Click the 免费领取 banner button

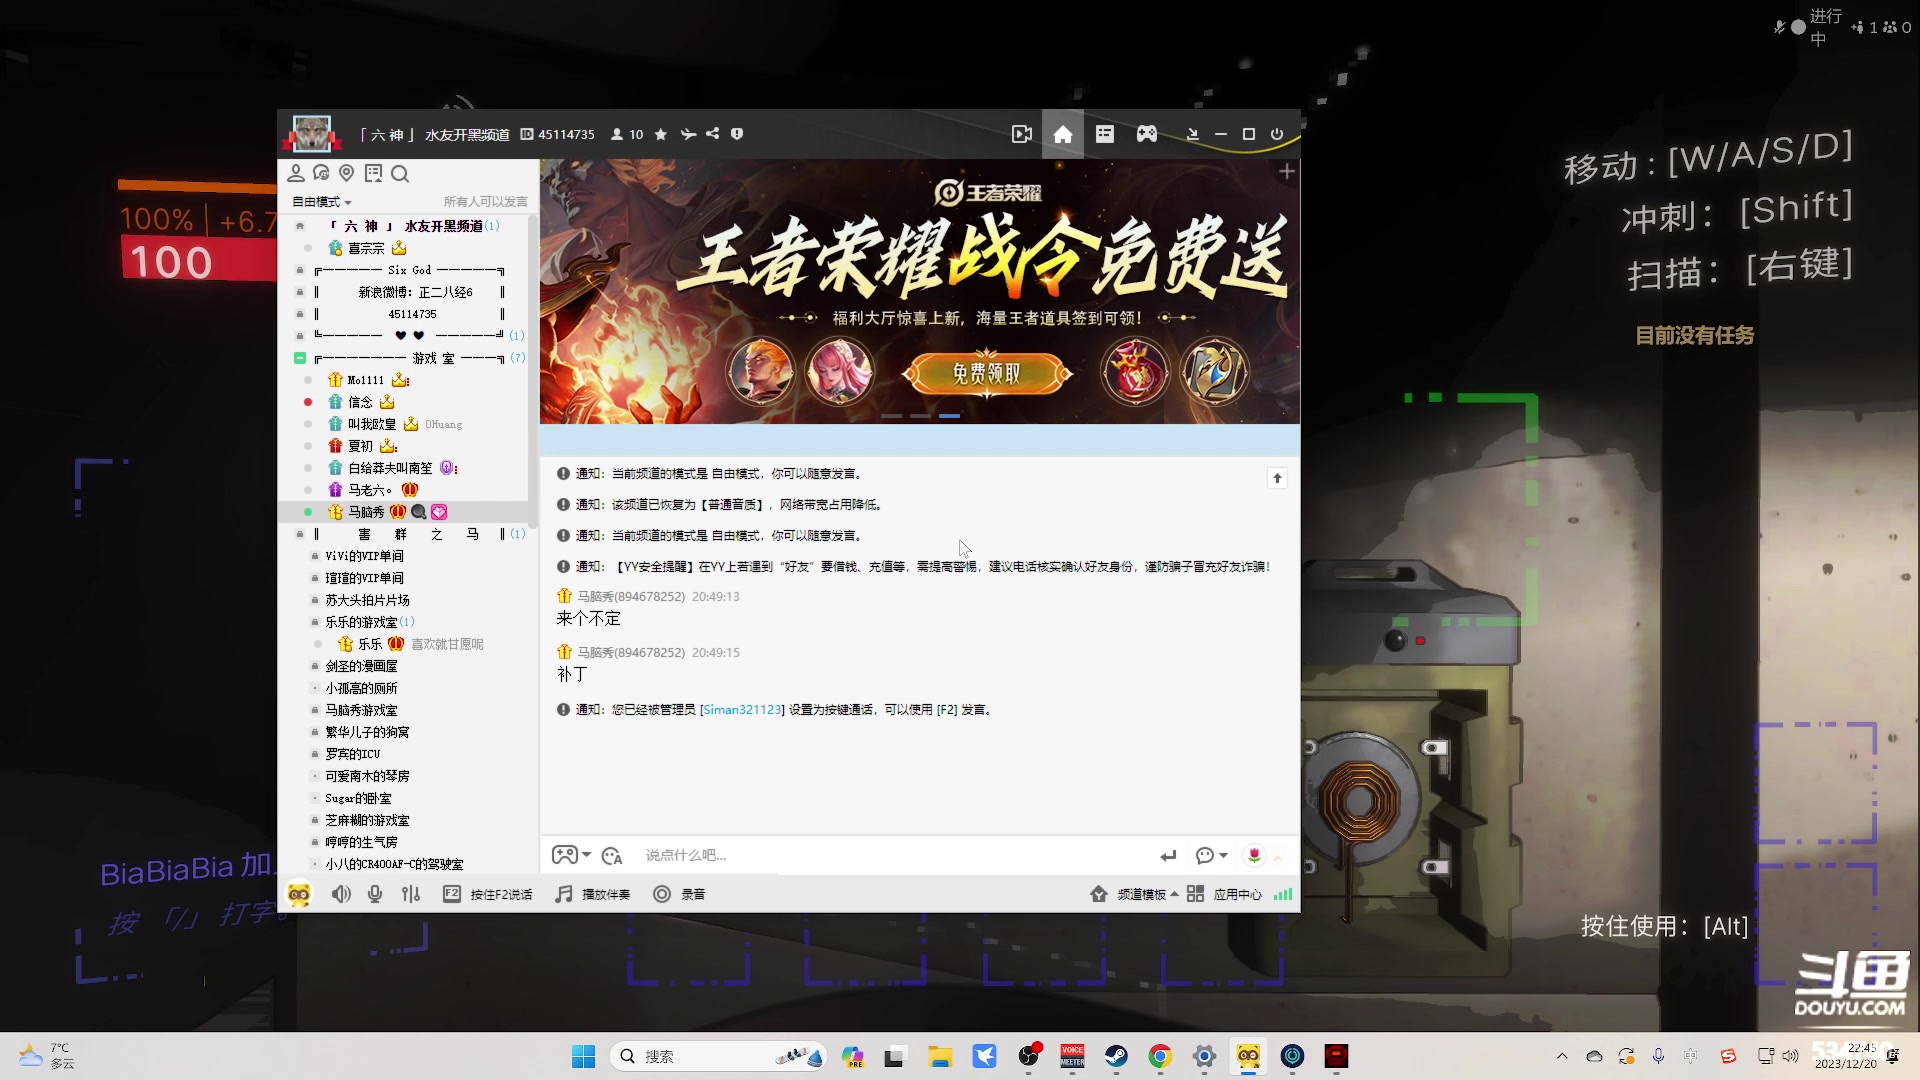click(987, 374)
